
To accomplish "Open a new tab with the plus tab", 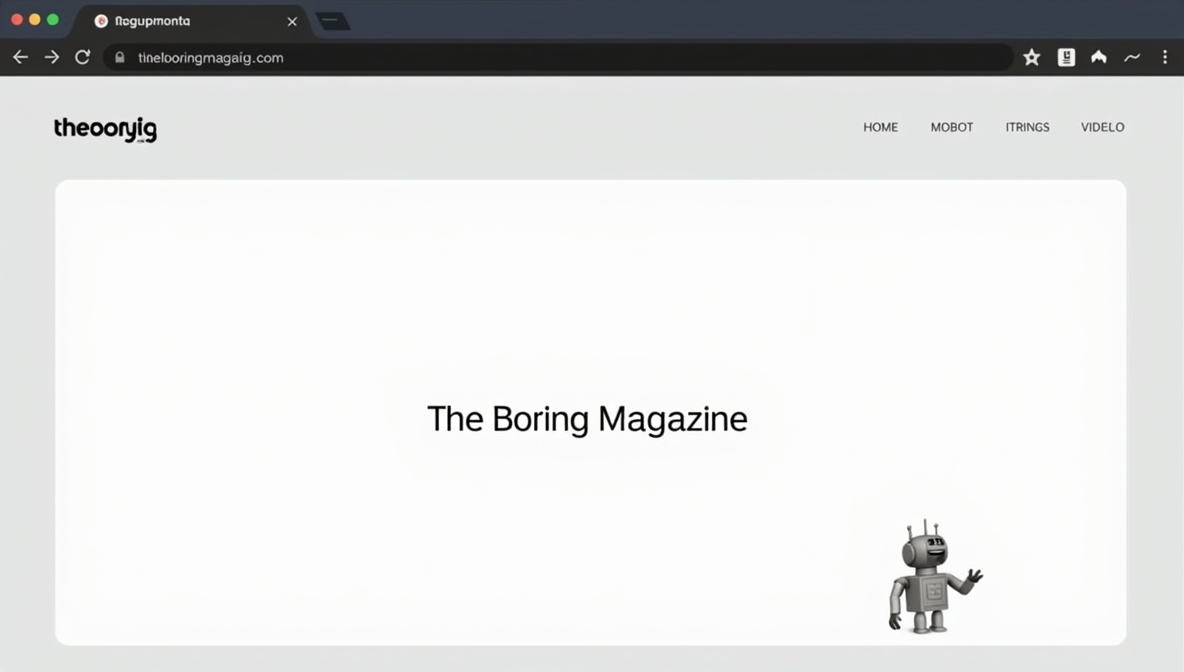I will tap(333, 20).
